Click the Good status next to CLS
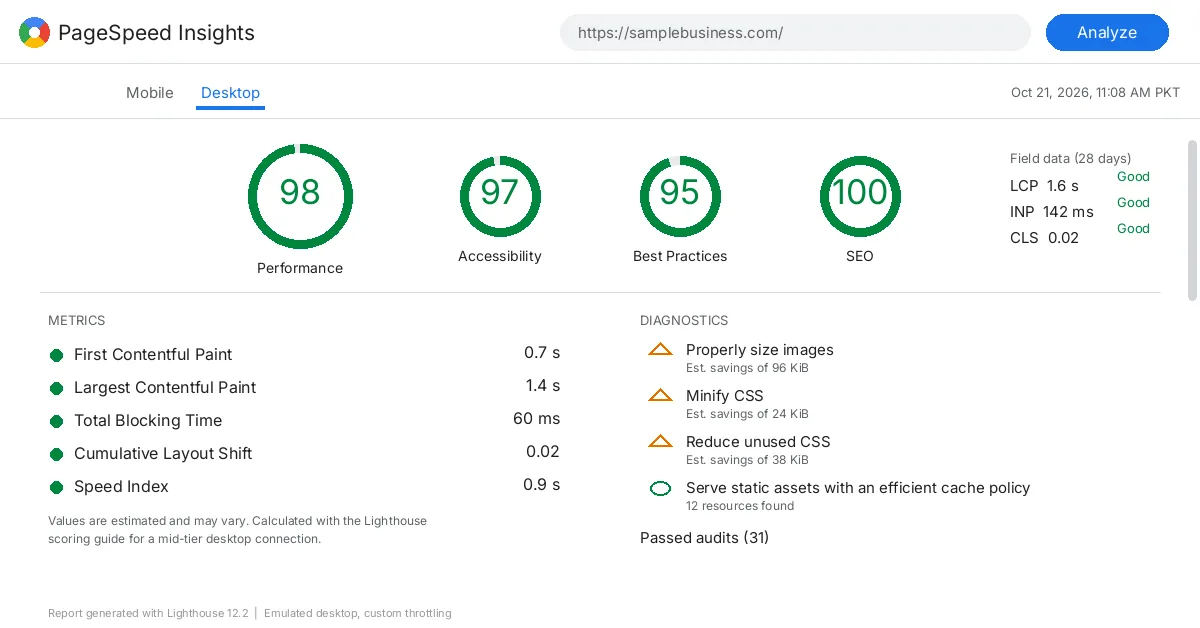 pos(1133,229)
